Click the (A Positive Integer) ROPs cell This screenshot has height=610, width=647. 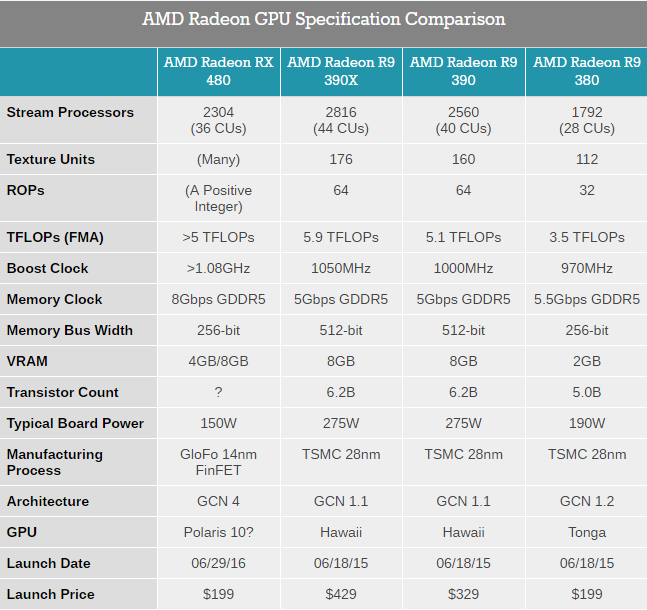pyautogui.click(x=219, y=198)
